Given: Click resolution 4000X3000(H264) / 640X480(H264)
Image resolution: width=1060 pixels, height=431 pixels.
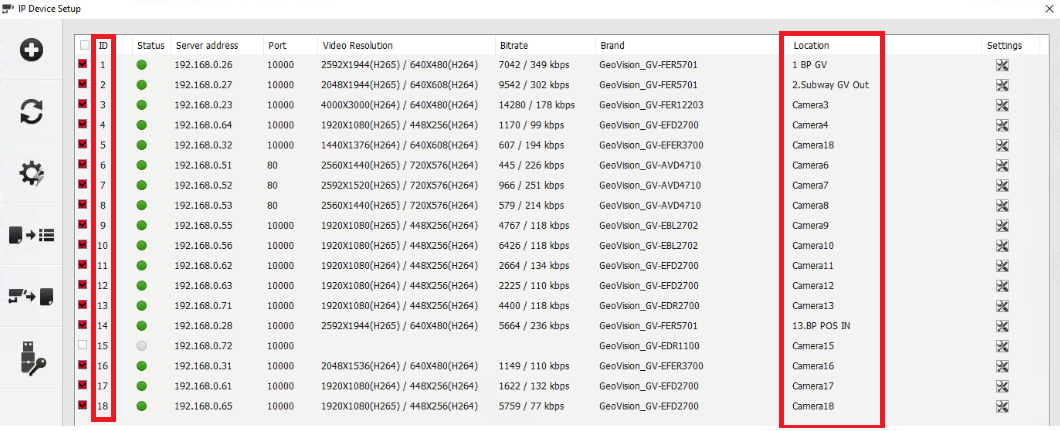Looking at the screenshot, I should click(400, 105).
